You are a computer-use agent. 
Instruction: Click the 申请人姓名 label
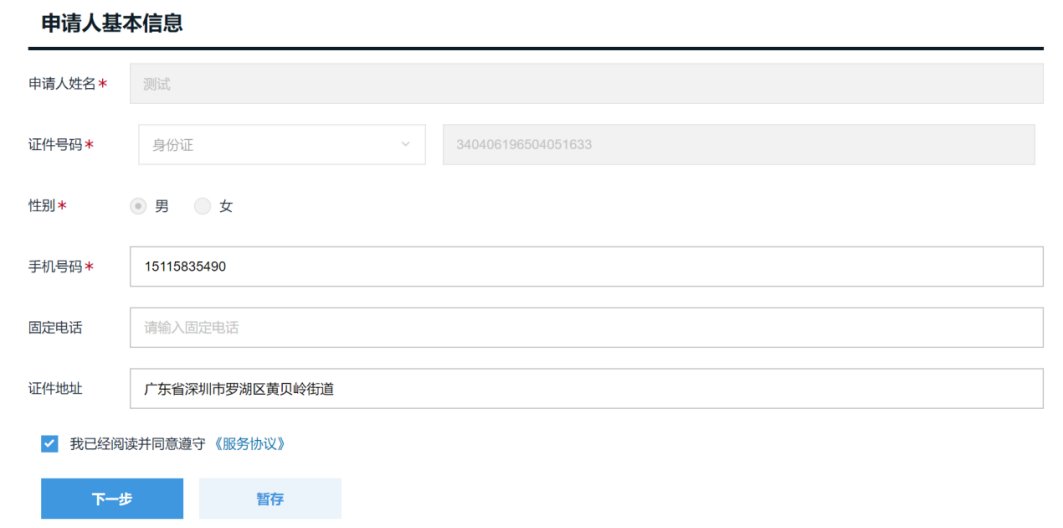click(62, 84)
